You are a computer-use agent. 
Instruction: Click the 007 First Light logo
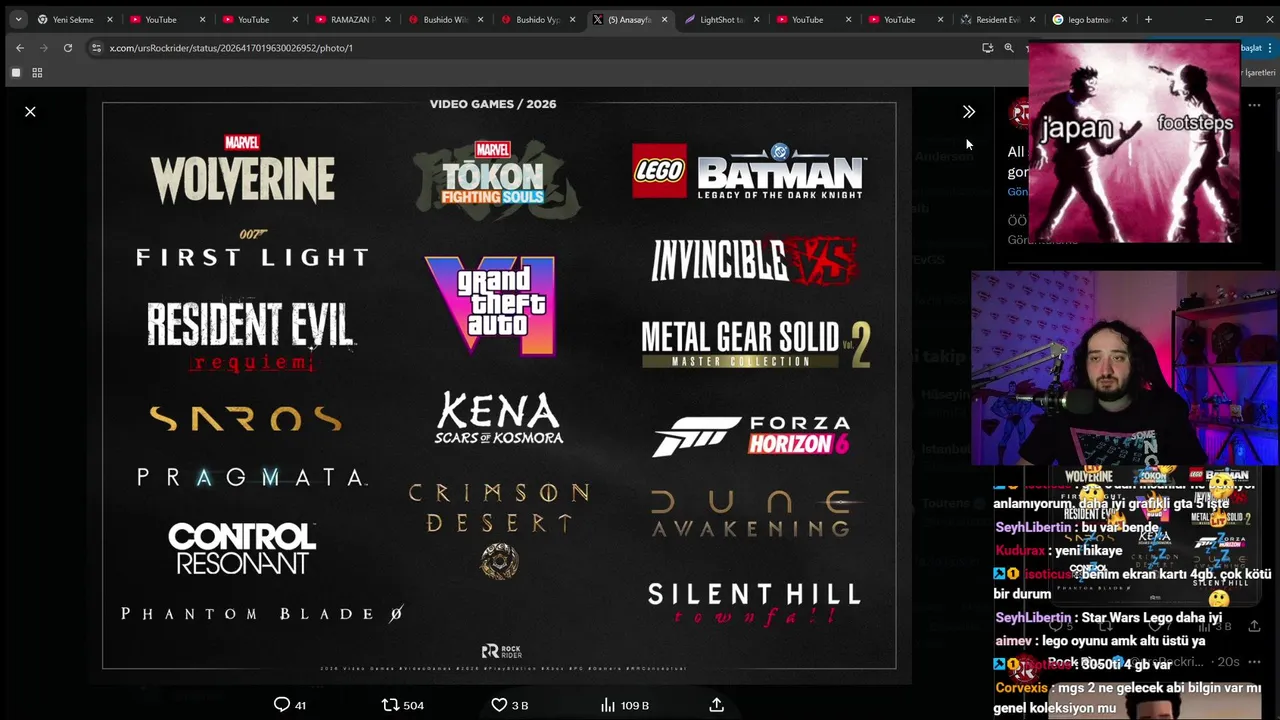coord(252,249)
